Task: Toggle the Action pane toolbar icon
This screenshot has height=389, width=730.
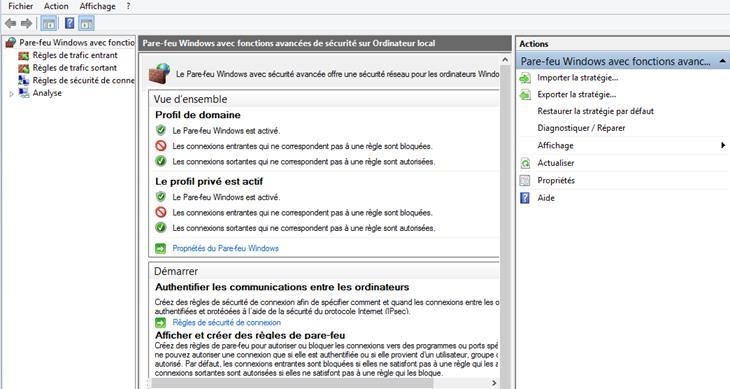Action: (87, 23)
